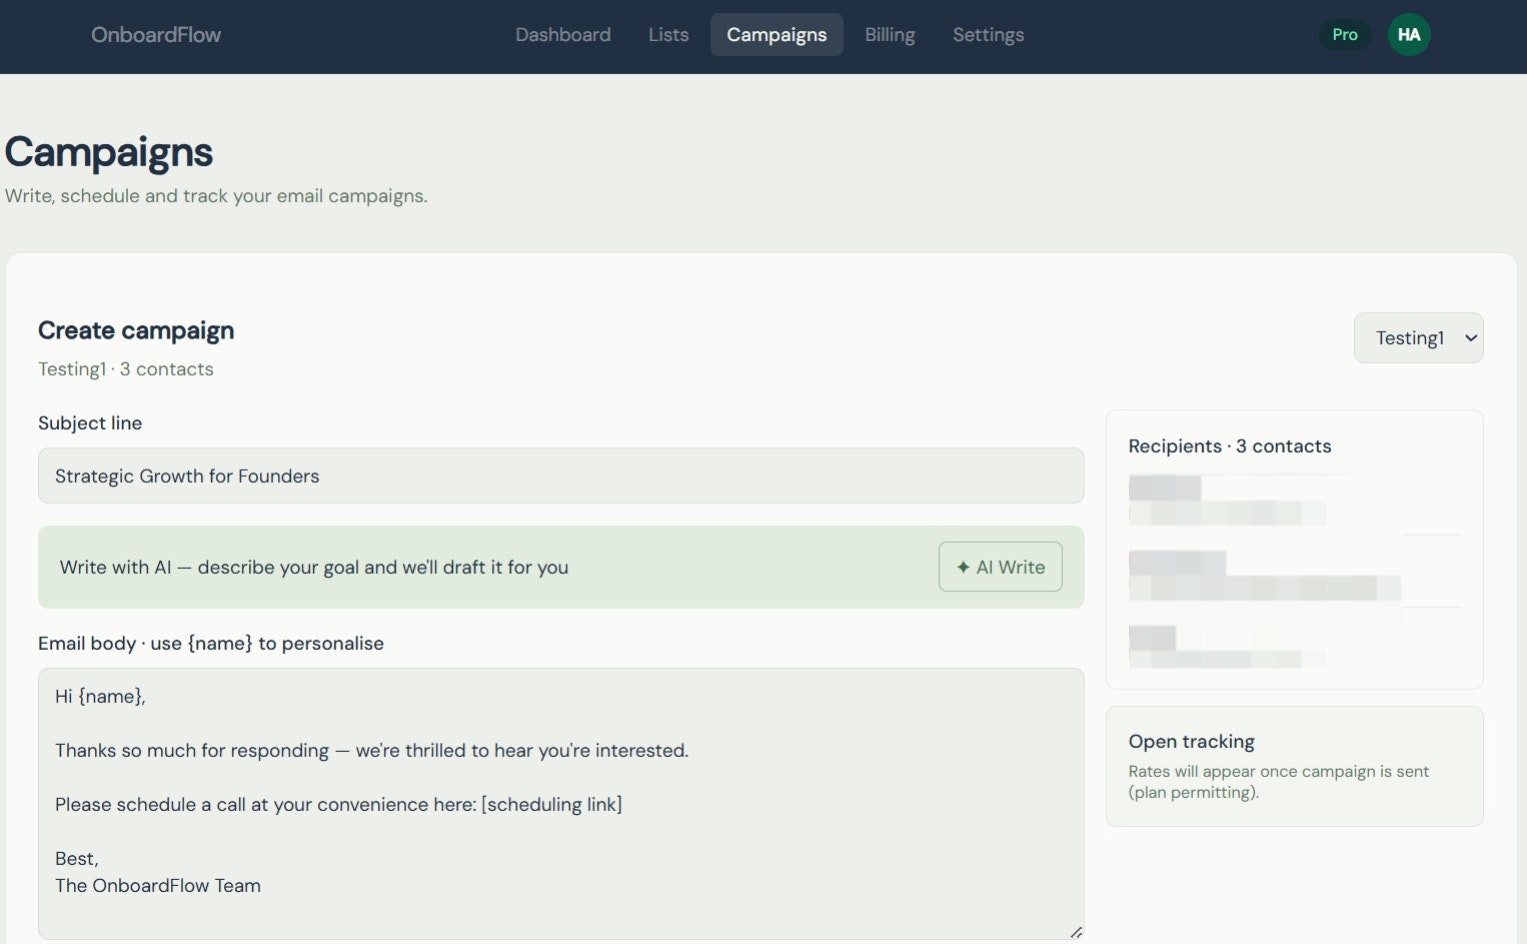
Task: Click 'Write, schedule and track' subtitle text
Action: click(x=216, y=196)
